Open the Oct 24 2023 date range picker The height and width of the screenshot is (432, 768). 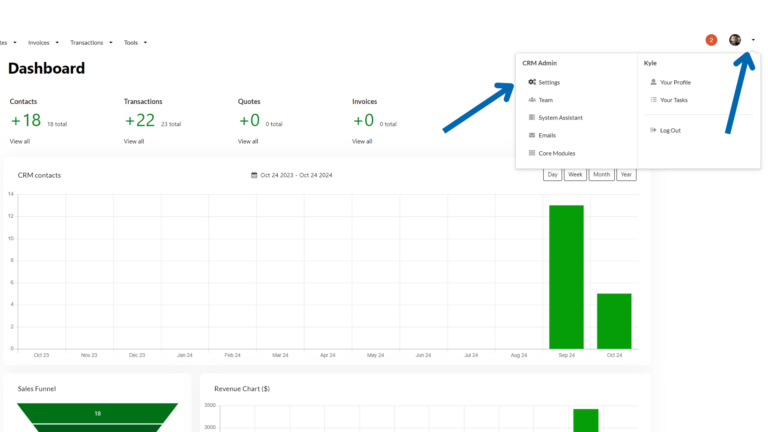295,175
